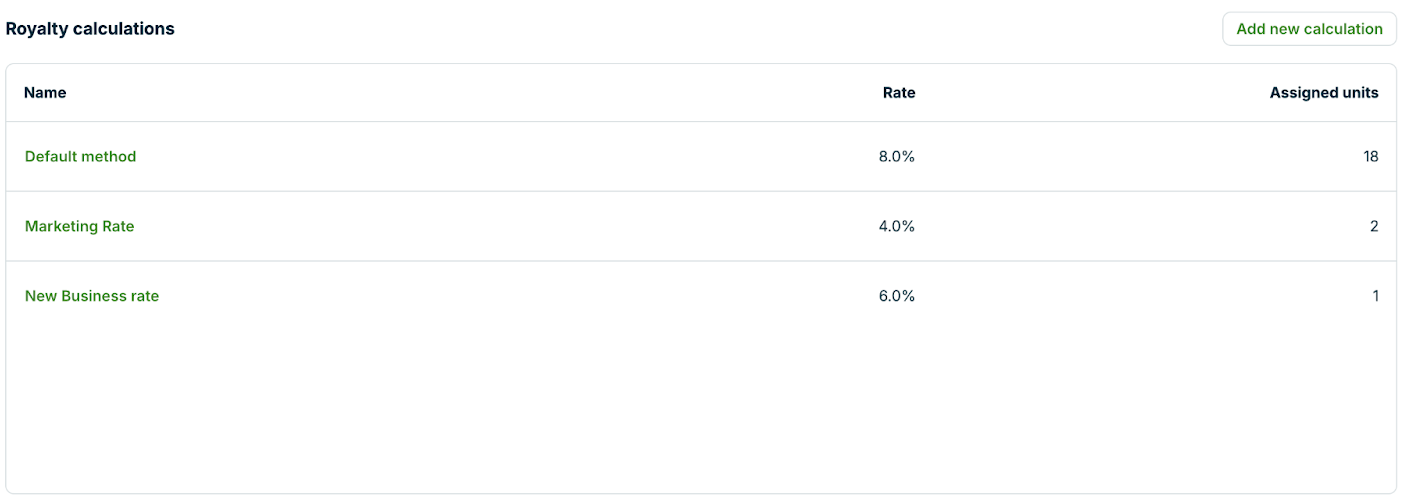
Task: Click the Add new calculation button
Action: [1309, 29]
